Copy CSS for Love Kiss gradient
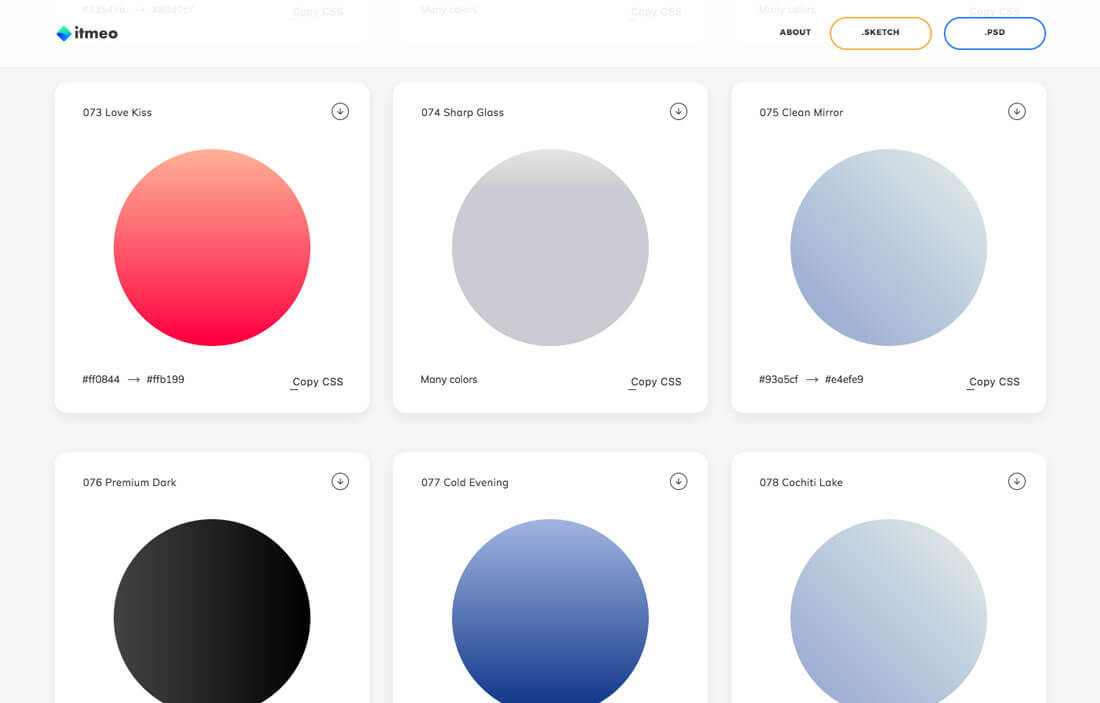This screenshot has height=703, width=1100. [317, 382]
